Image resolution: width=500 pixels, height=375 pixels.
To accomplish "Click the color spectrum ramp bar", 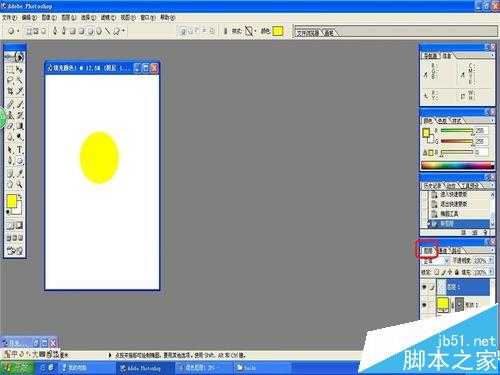I will click(457, 165).
